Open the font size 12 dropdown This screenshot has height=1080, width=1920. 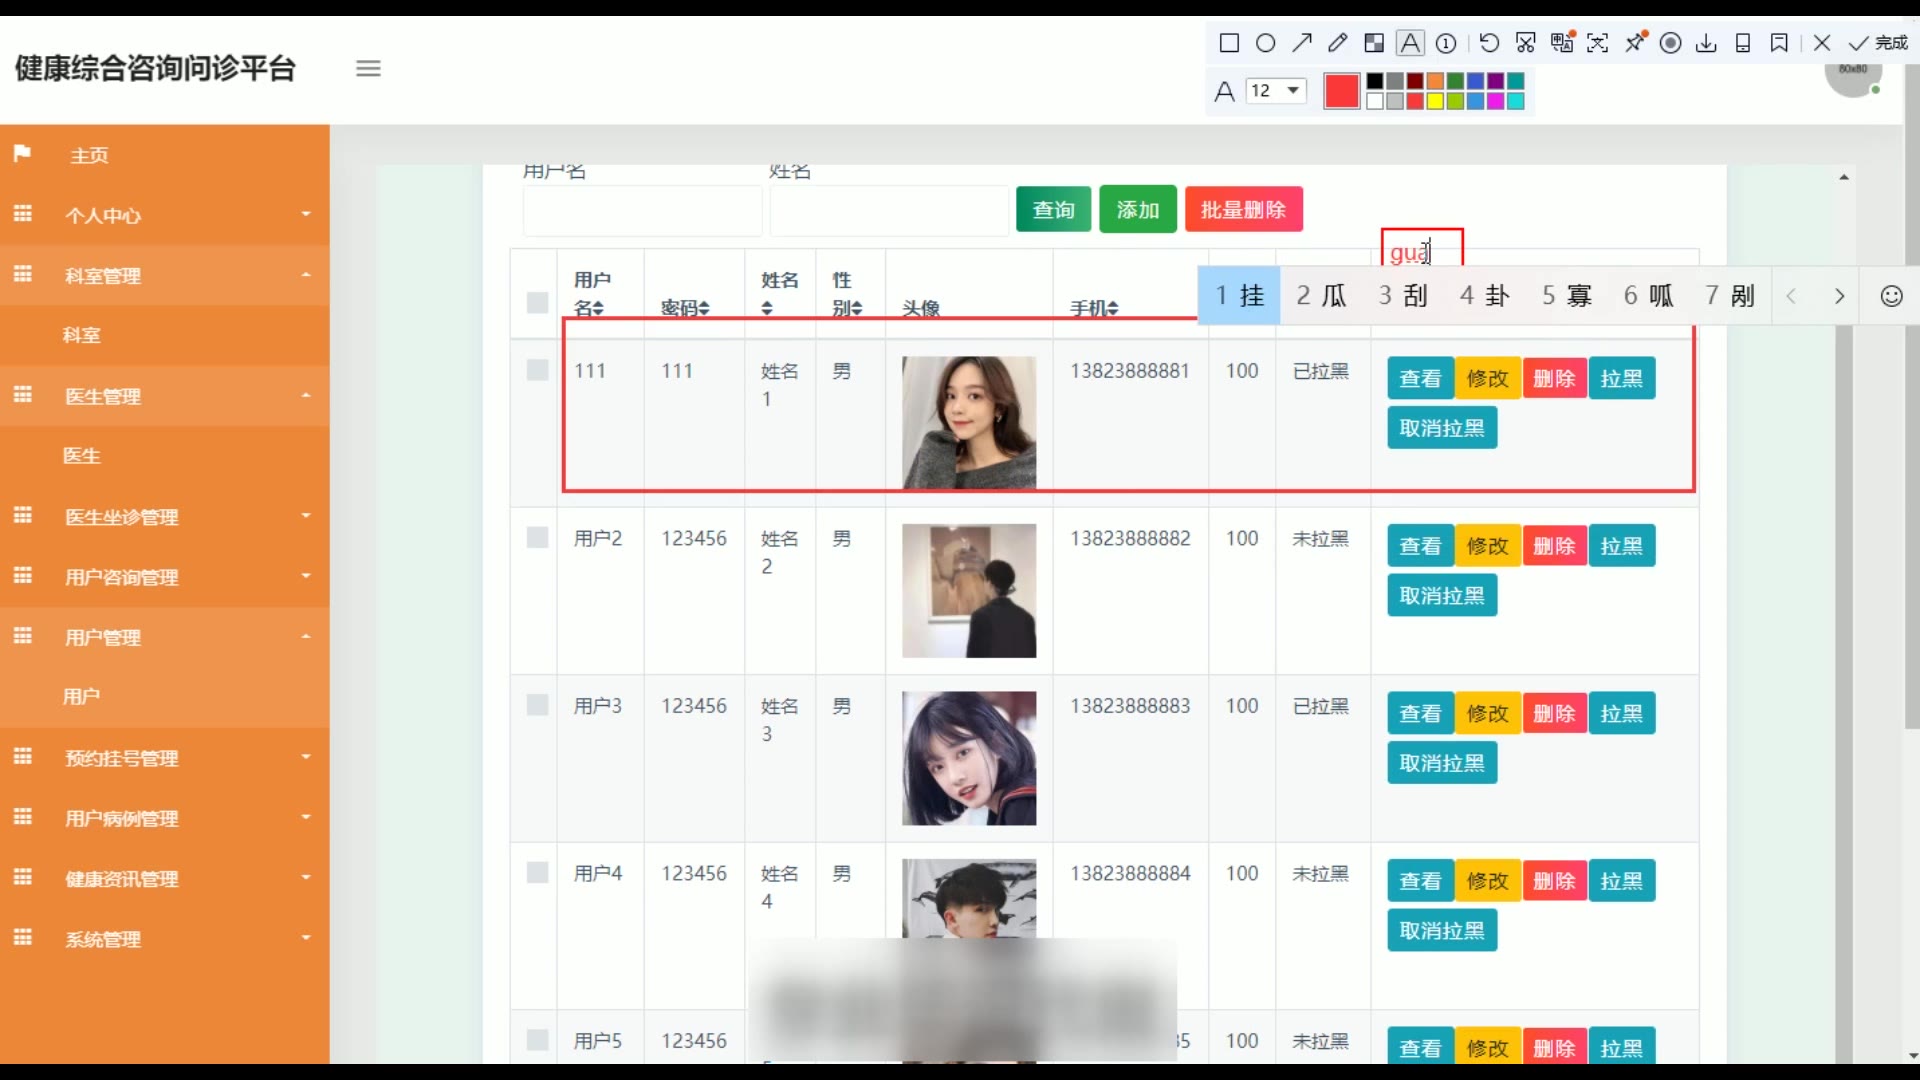pyautogui.click(x=1276, y=91)
